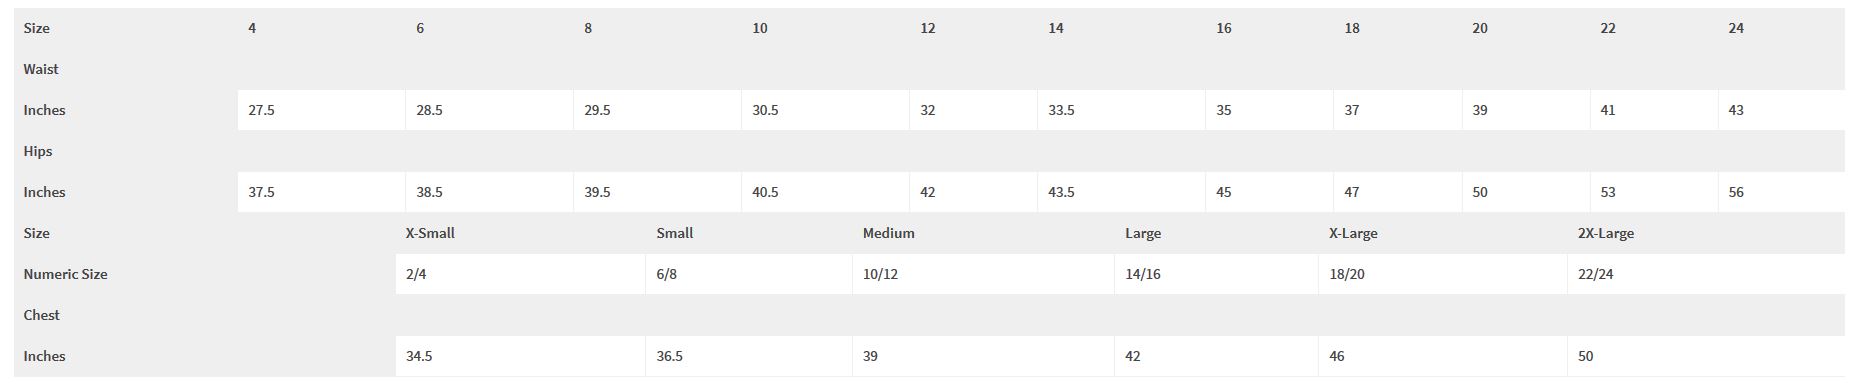This screenshot has width=1863, height=388.
Task: Click the Chest row label
Action: (41, 315)
